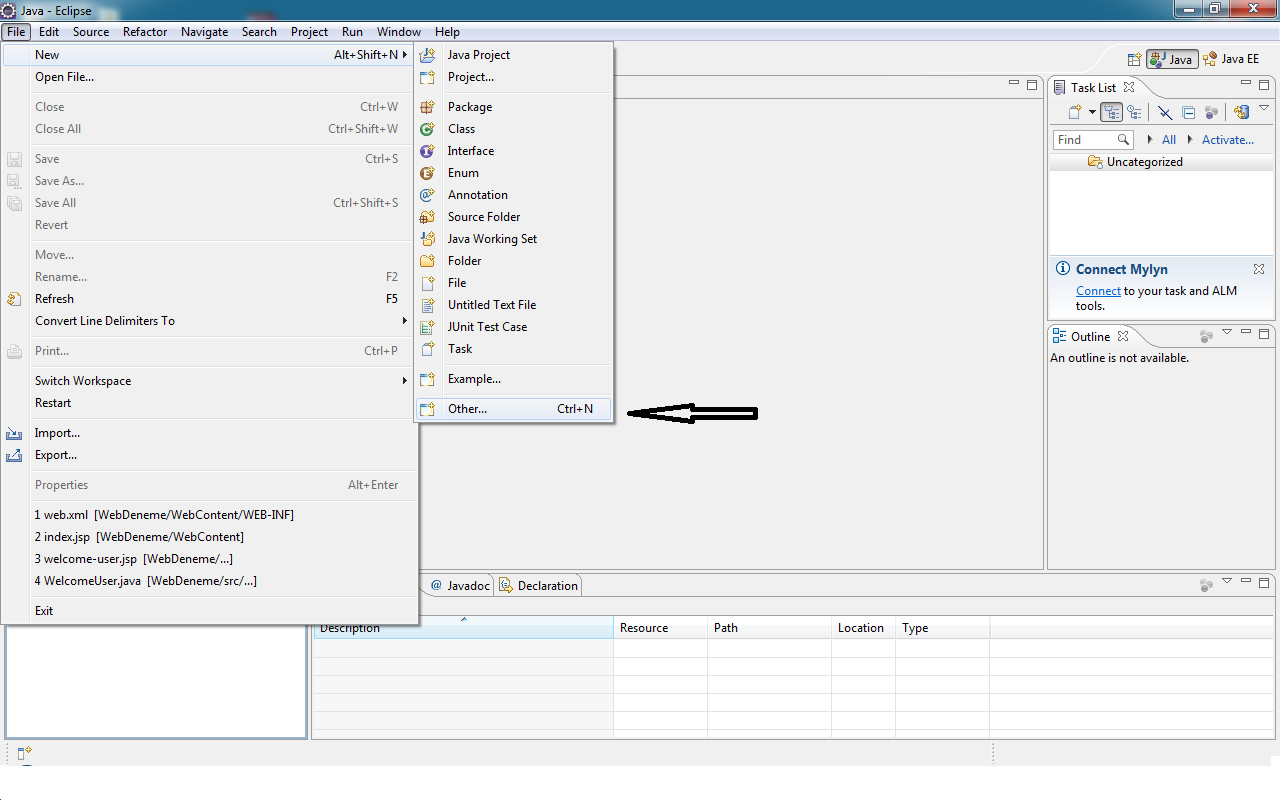Click the Find magnifier icon
Image resolution: width=1280 pixels, height=800 pixels.
click(1123, 140)
